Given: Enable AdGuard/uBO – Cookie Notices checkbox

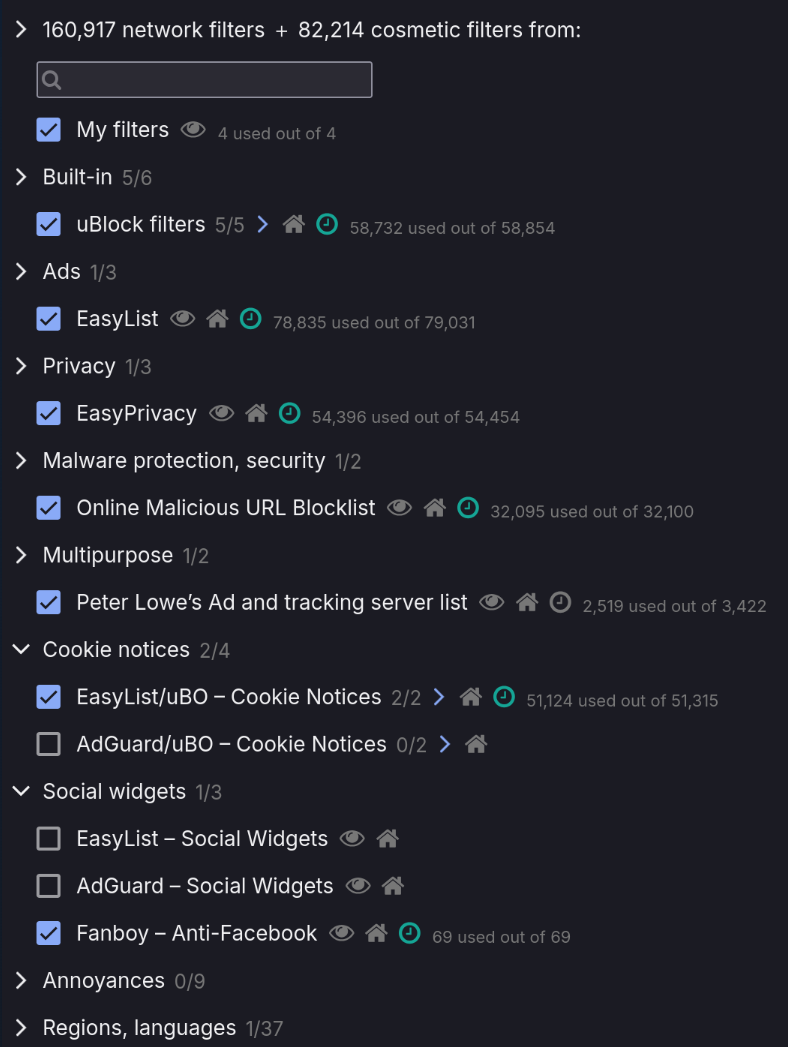Looking at the screenshot, I should click(49, 745).
